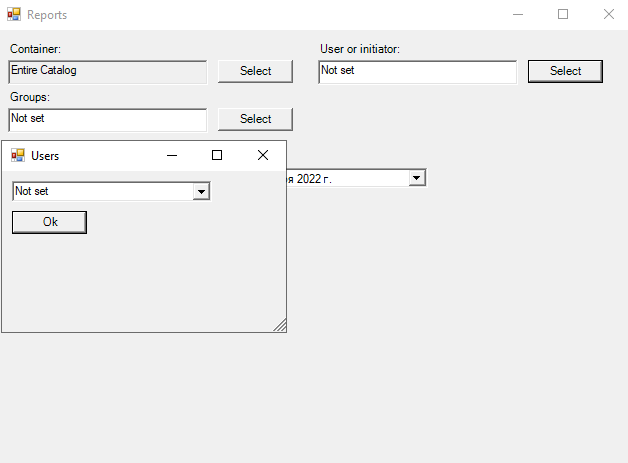Expand the date picker dropdown arrow
Screen dimensions: 628x463
pos(417,178)
